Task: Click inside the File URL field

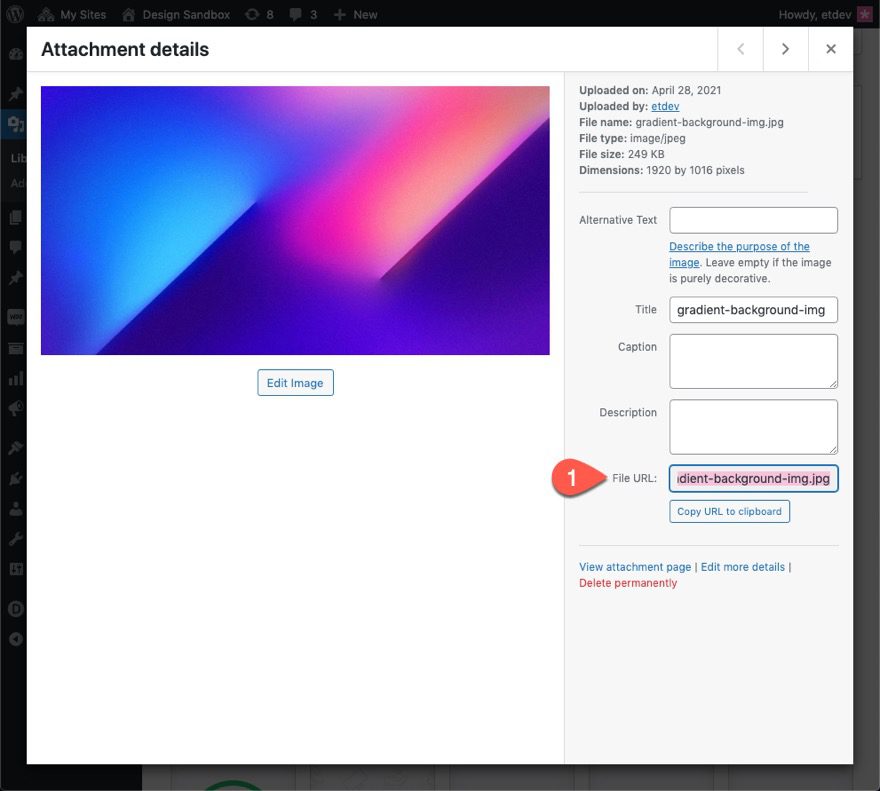Action: 752,478
